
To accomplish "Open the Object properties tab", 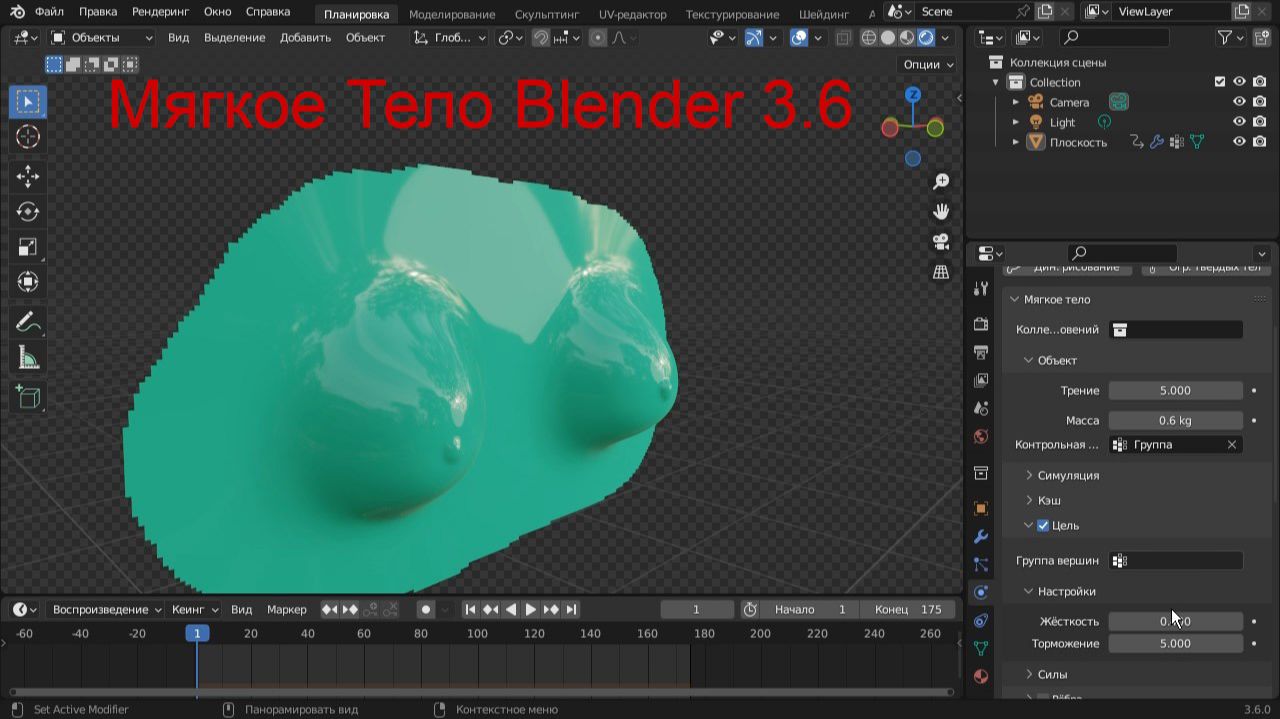I will [x=981, y=508].
